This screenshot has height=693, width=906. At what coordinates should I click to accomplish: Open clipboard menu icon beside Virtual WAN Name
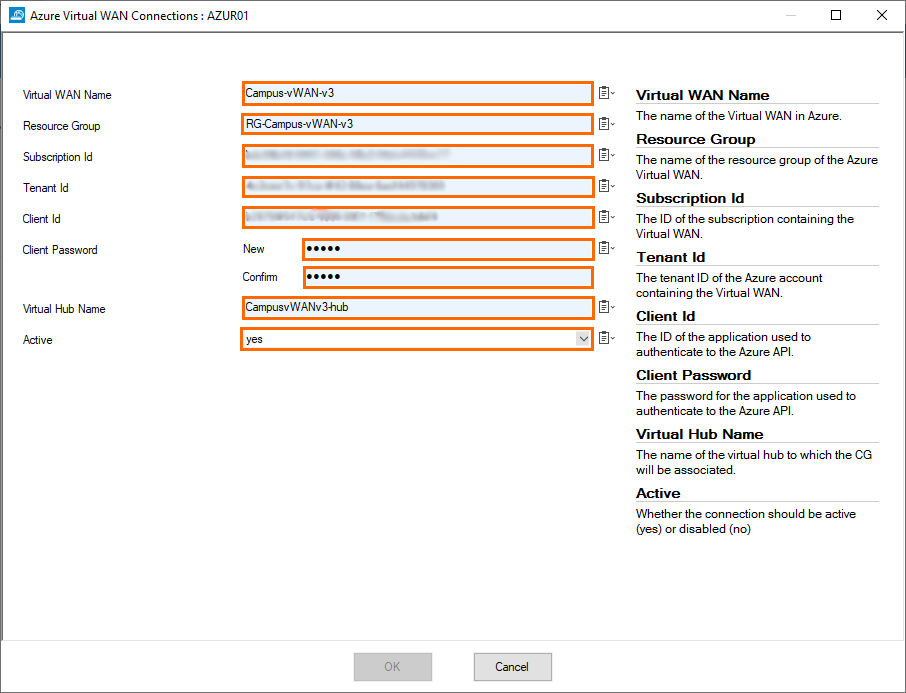click(x=606, y=92)
